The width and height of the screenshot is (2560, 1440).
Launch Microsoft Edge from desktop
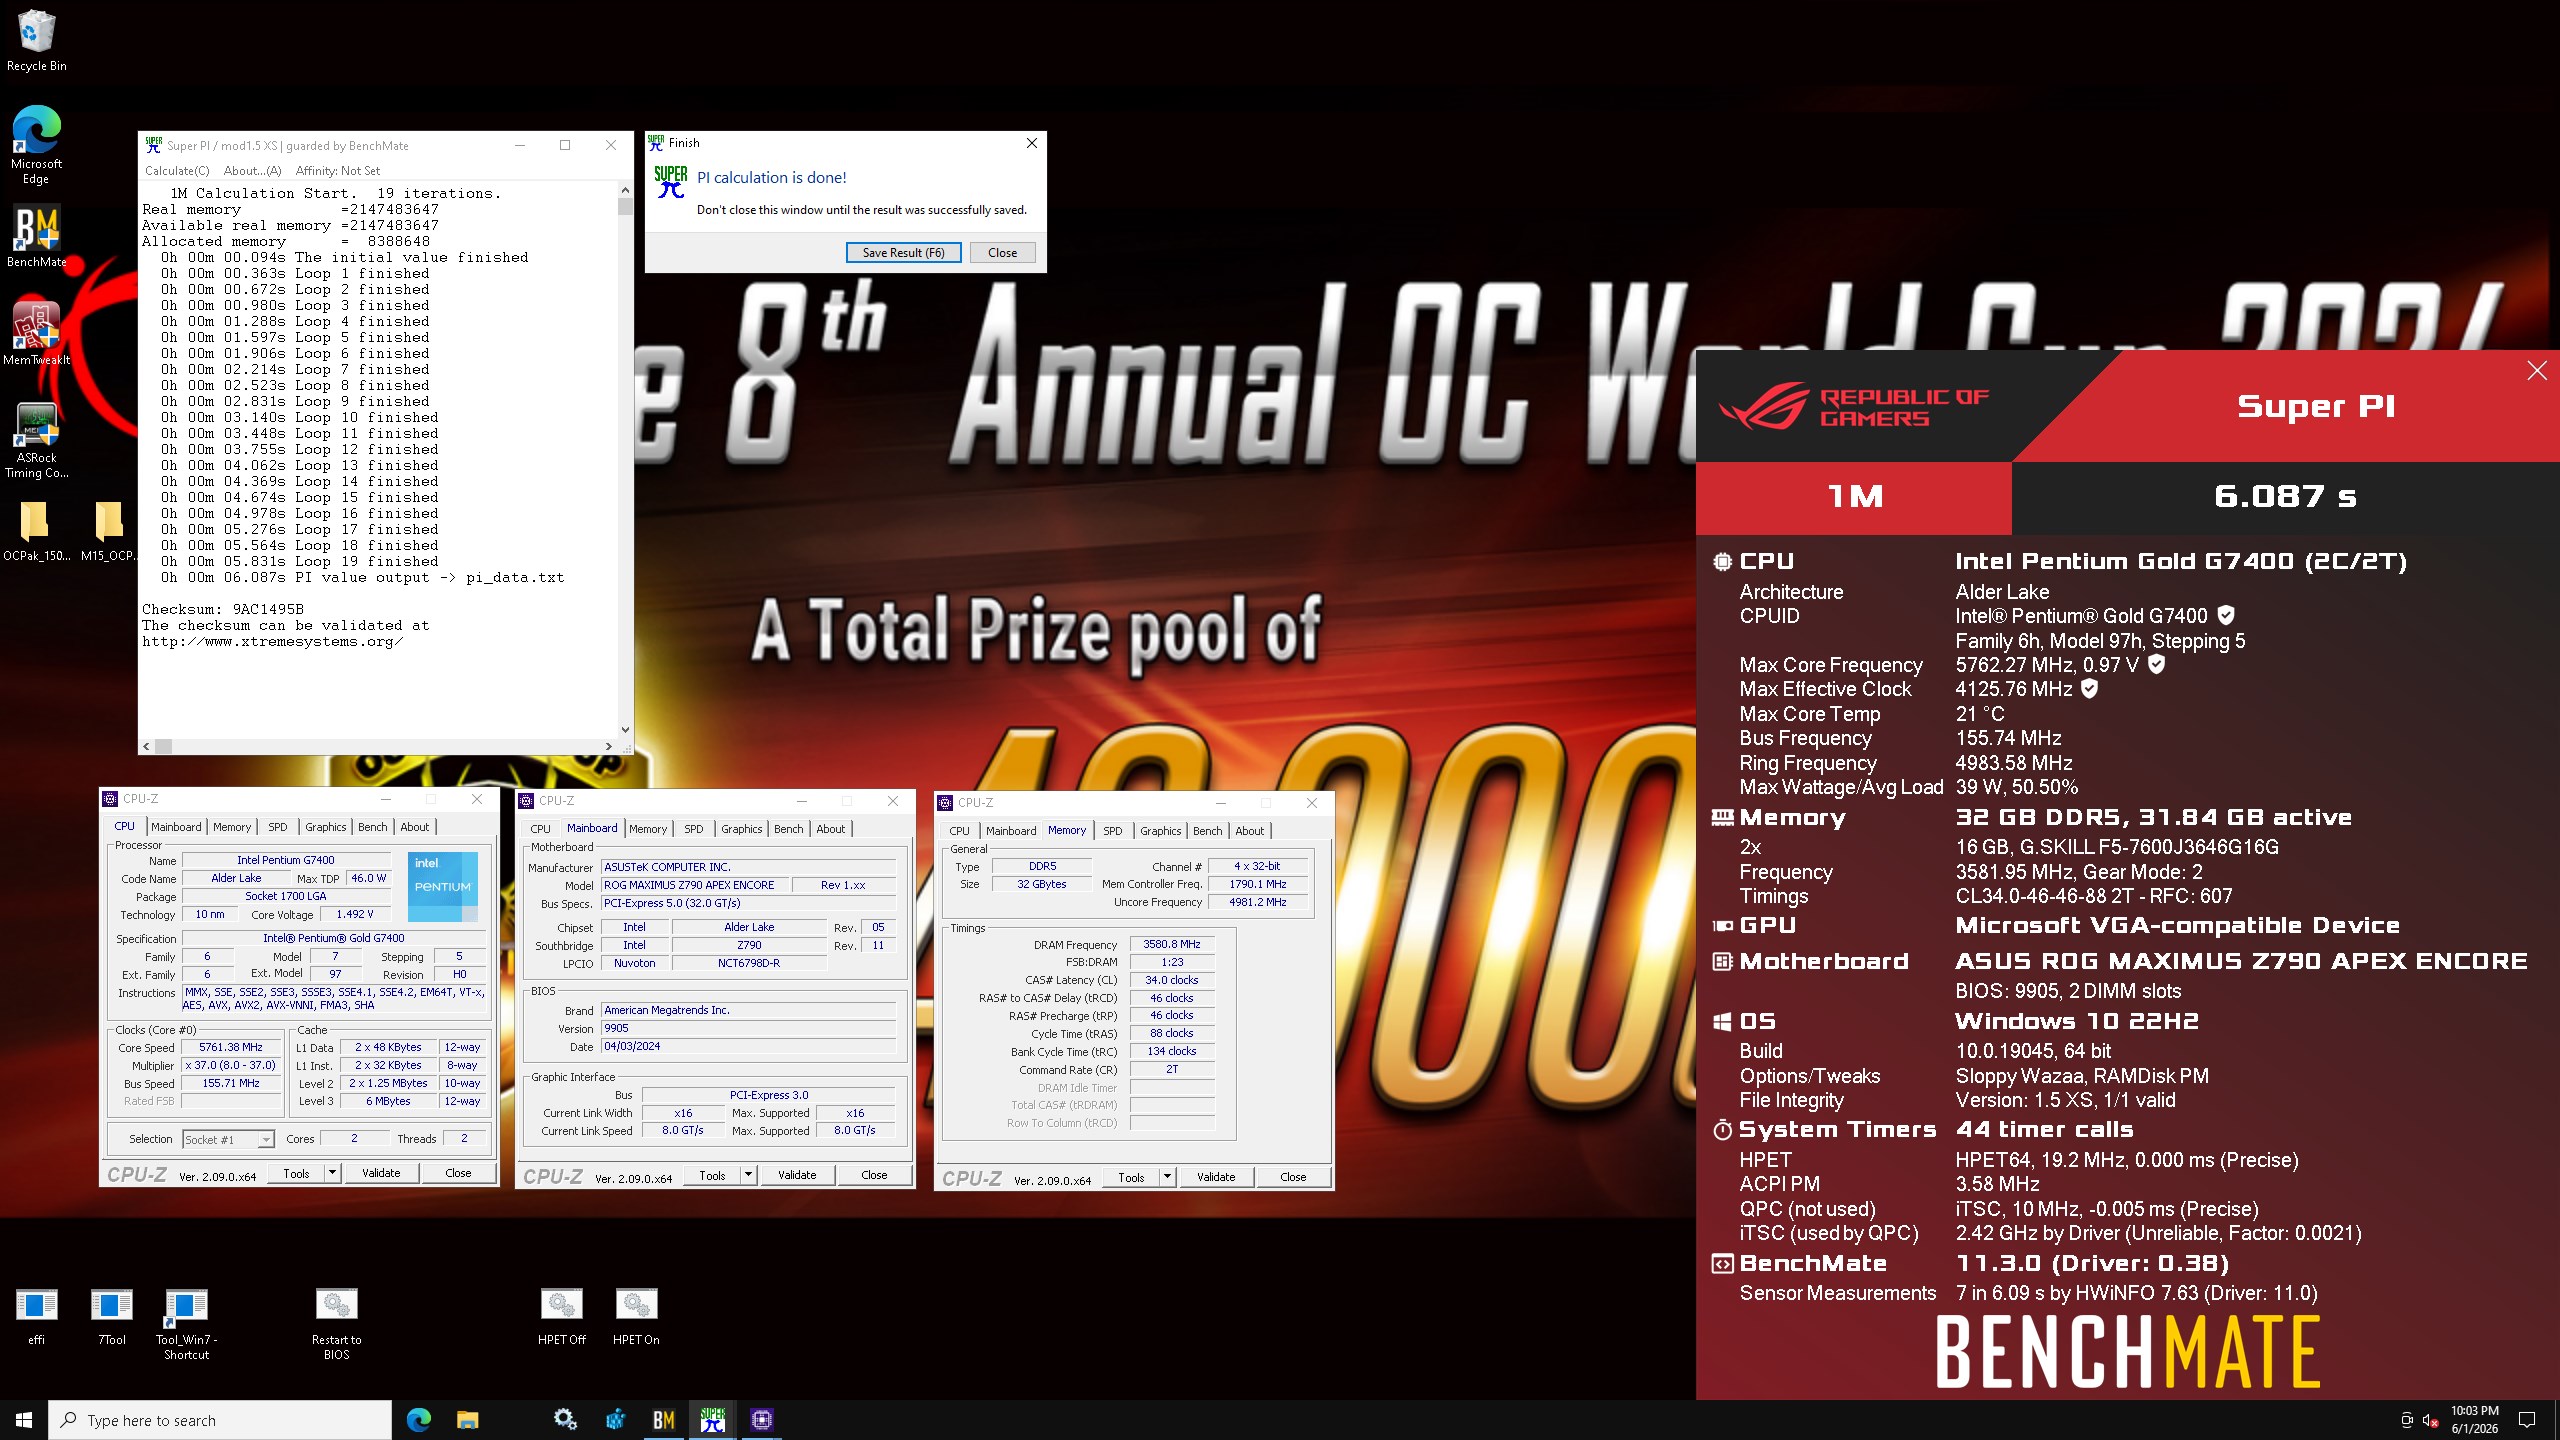36,144
